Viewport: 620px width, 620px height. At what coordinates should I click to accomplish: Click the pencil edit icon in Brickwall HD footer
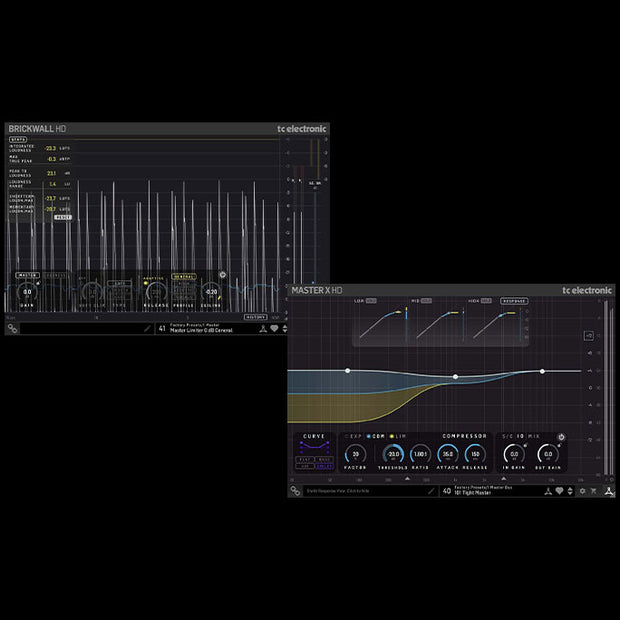point(147,328)
